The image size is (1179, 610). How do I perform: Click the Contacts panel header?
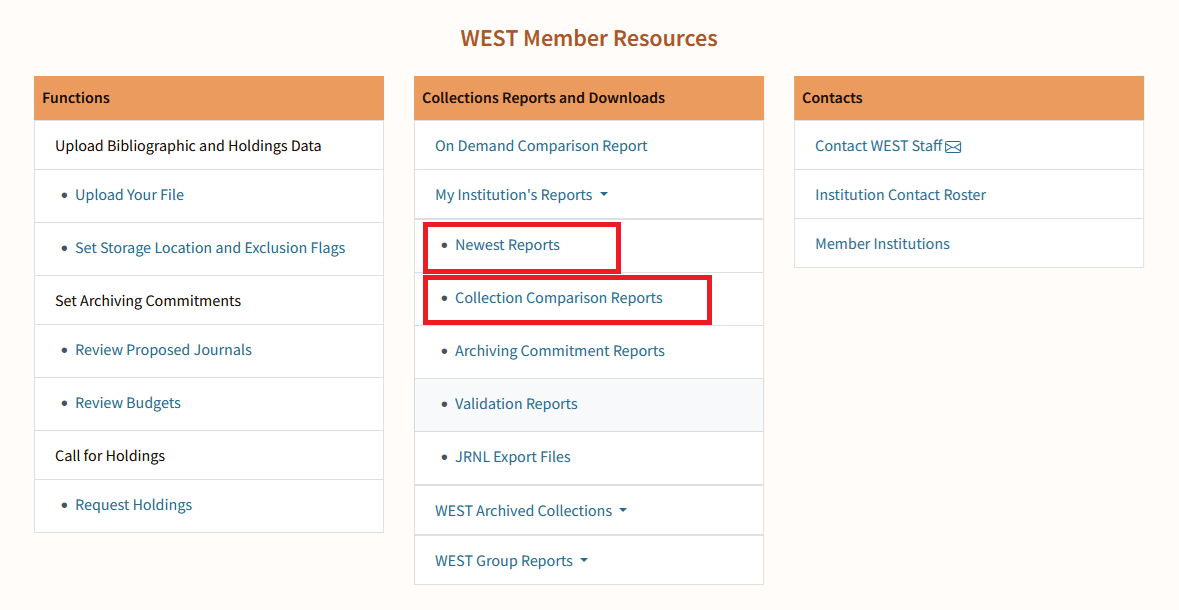pos(968,98)
